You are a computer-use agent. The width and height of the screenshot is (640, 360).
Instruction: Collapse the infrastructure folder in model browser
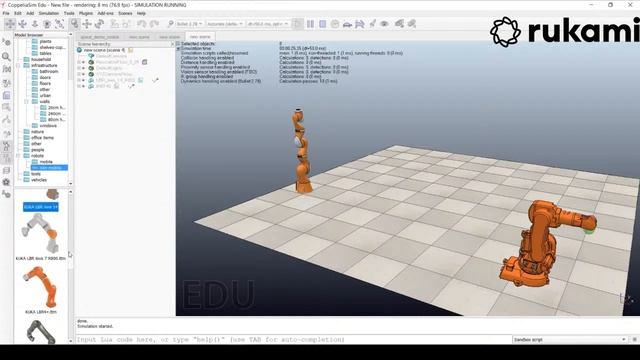18,65
